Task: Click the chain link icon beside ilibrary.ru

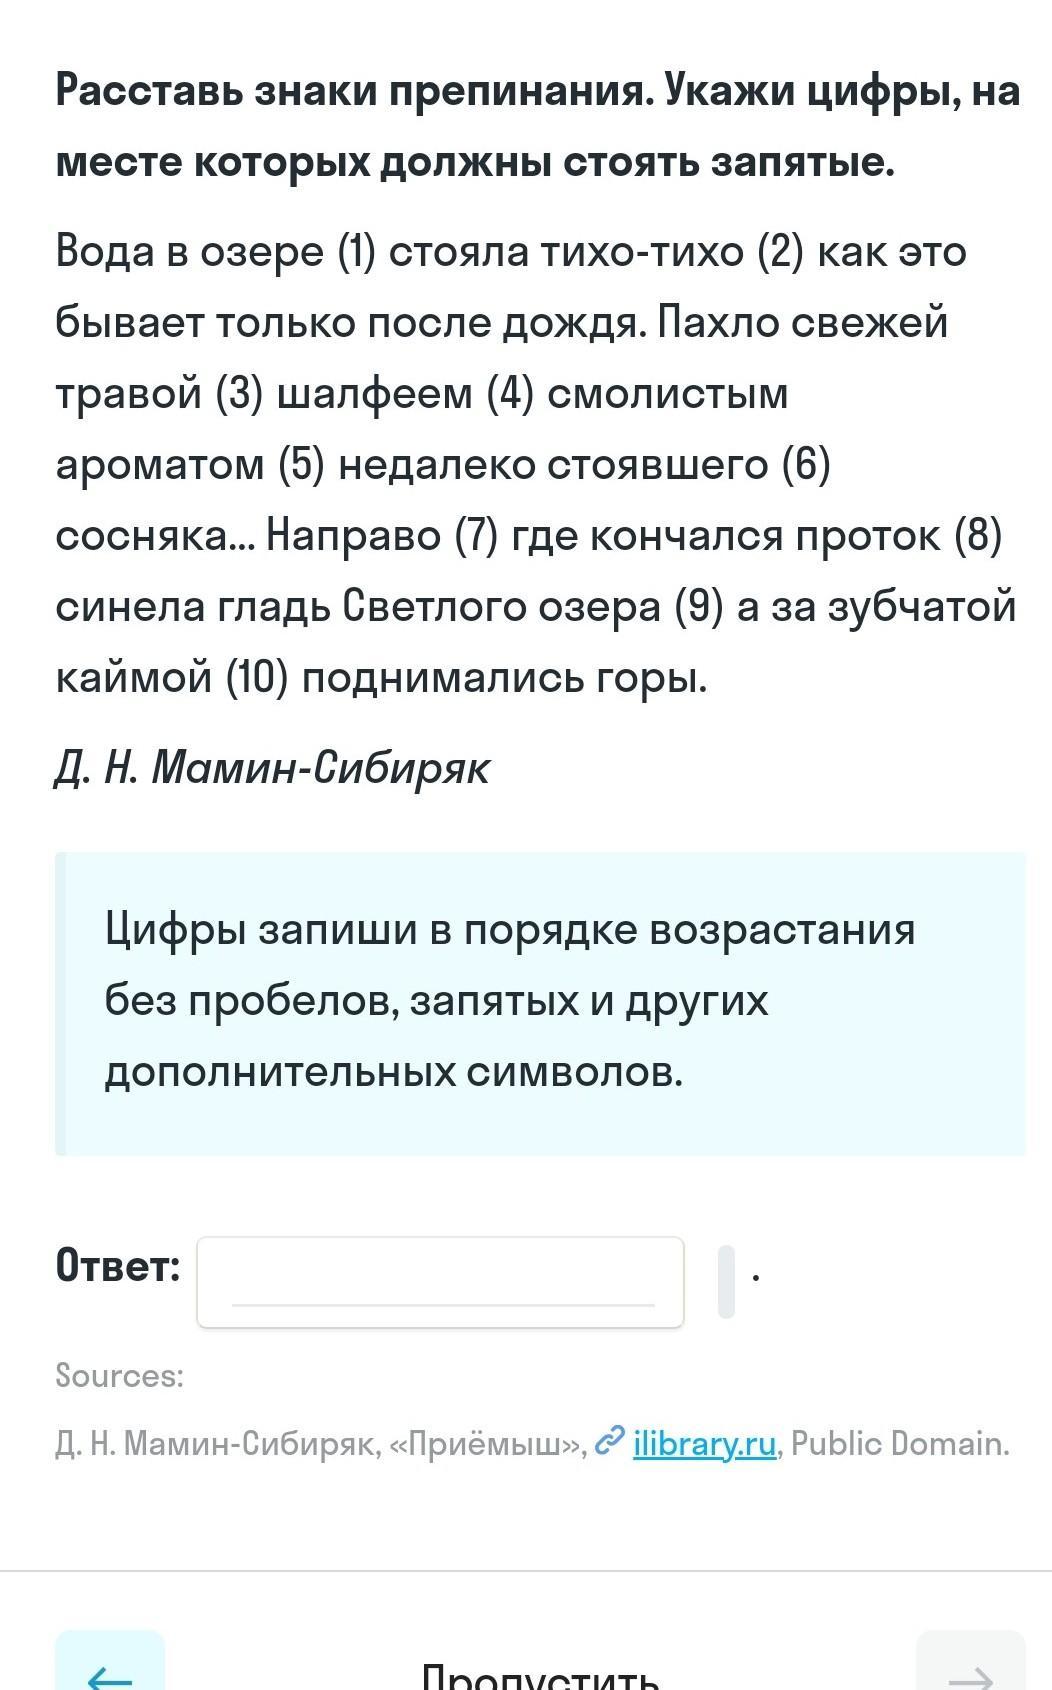Action: [608, 1442]
